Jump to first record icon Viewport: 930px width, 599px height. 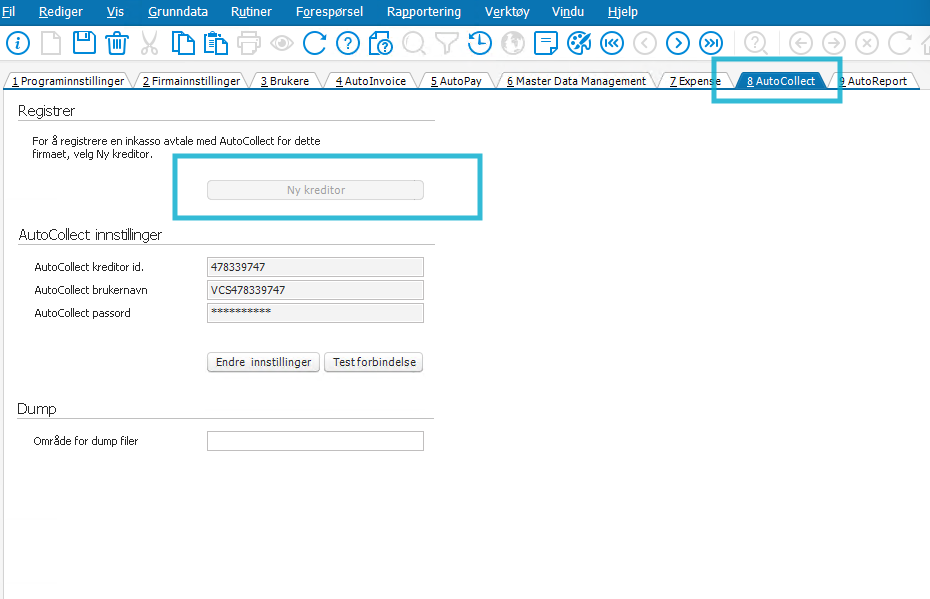coord(611,43)
